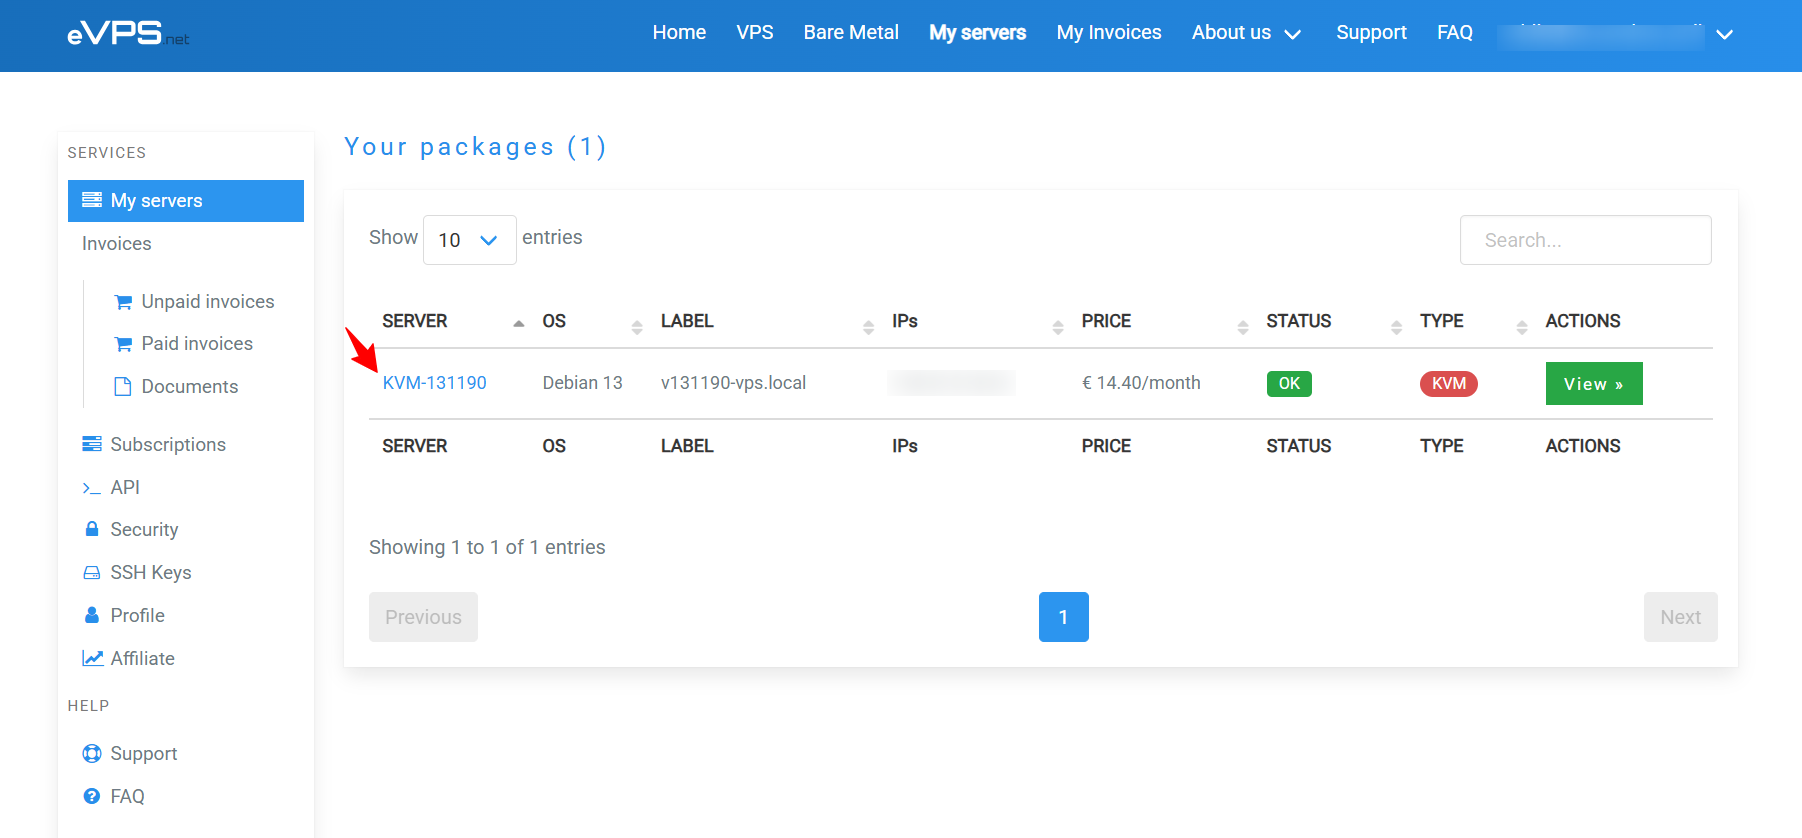Open FAQ in top navigation
The width and height of the screenshot is (1802, 838).
coord(1455,33)
